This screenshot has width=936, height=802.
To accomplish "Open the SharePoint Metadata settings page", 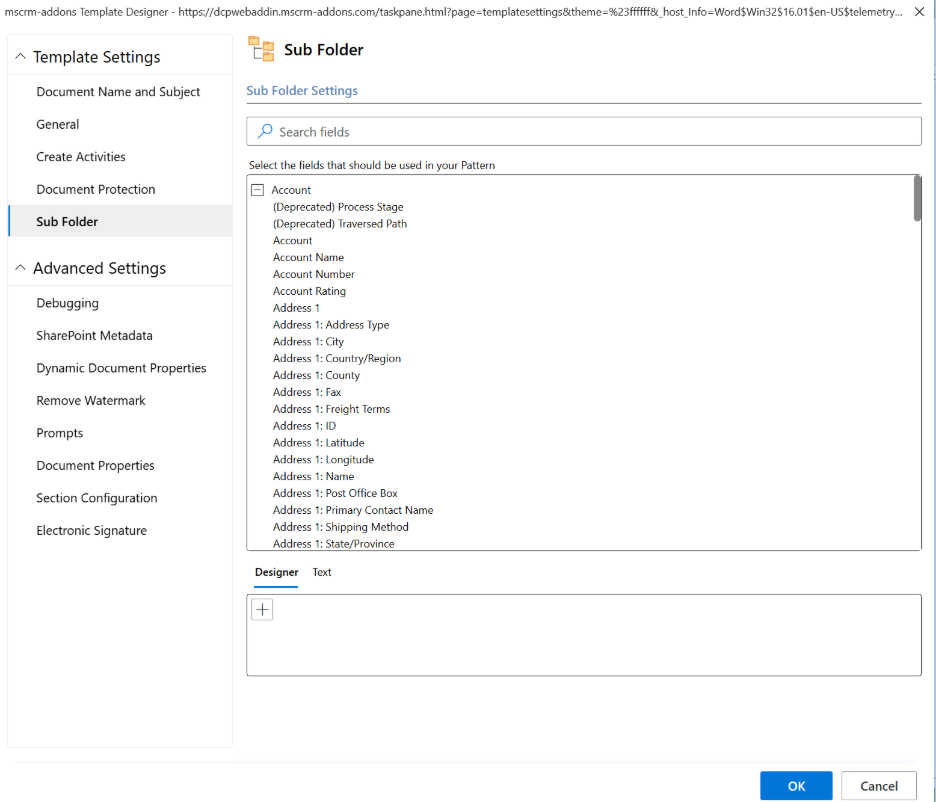I will [x=94, y=336].
